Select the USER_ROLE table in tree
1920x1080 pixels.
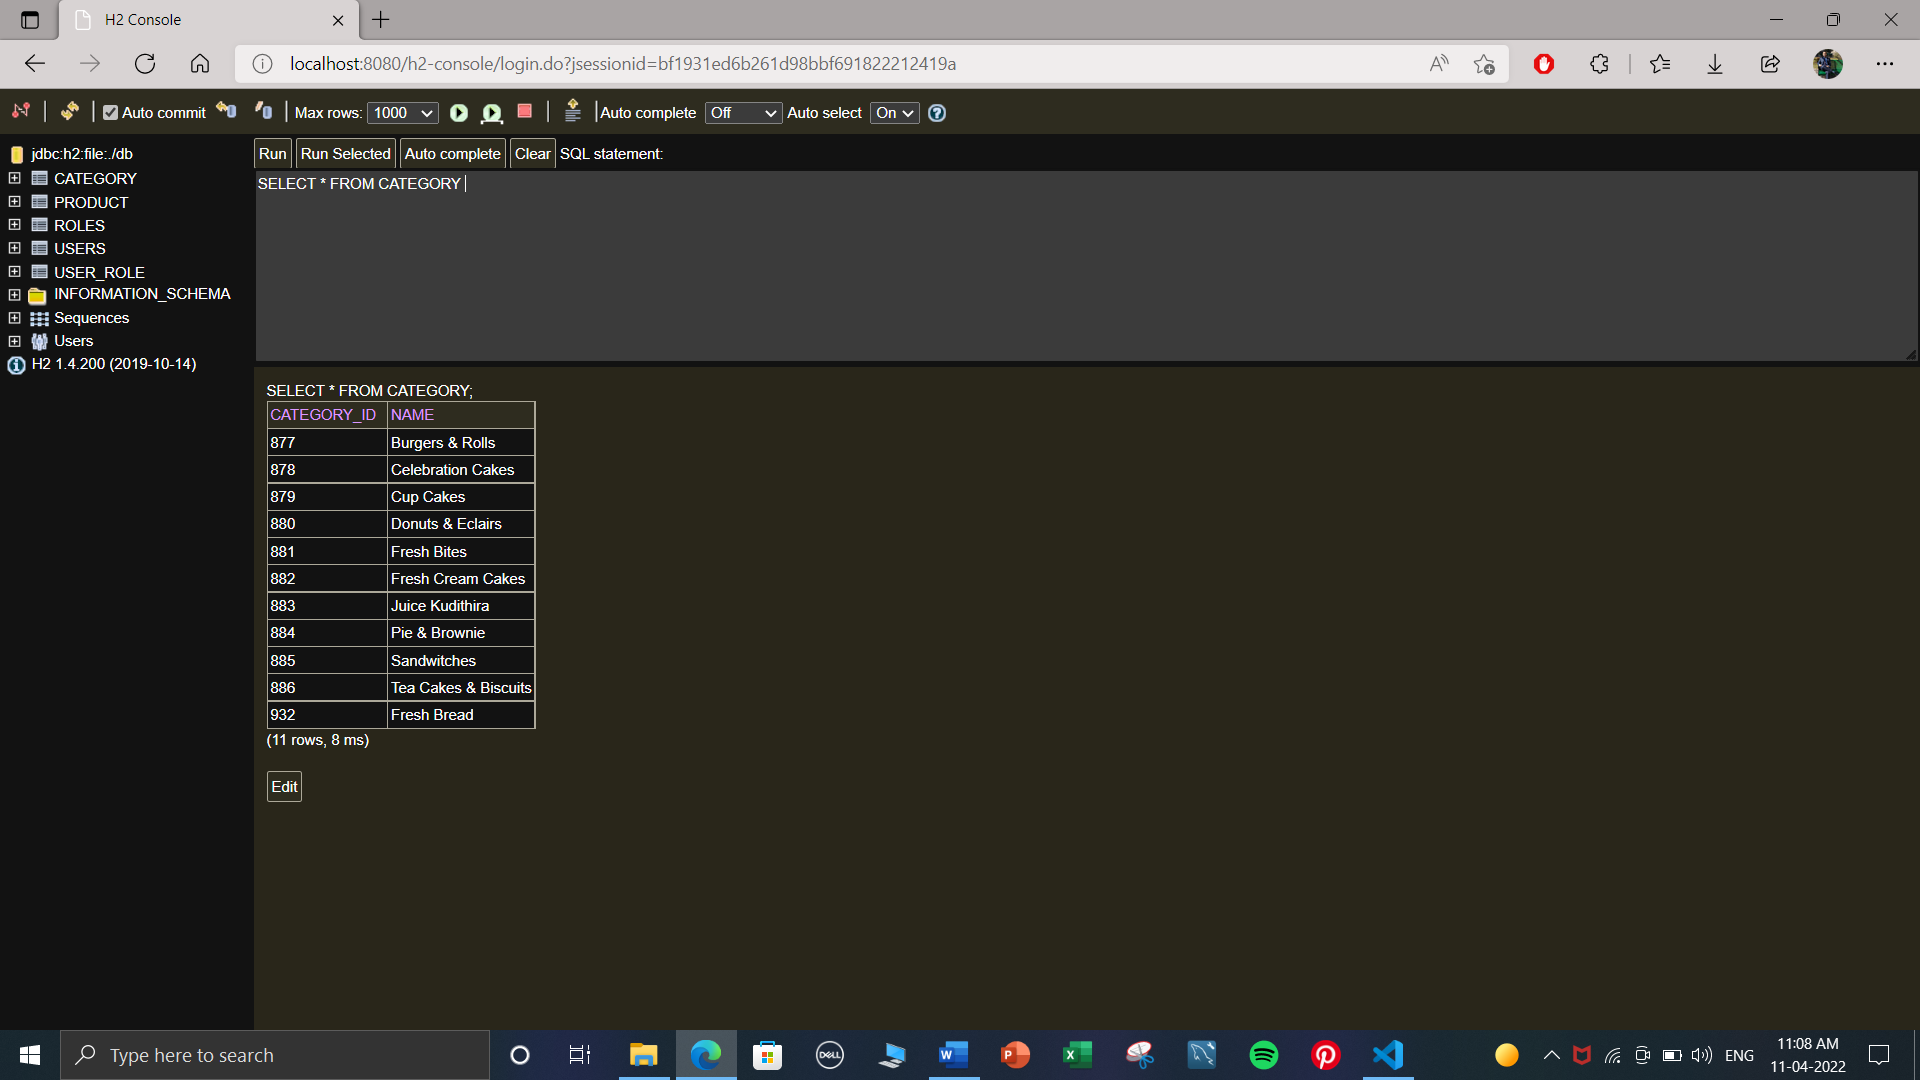tap(99, 272)
